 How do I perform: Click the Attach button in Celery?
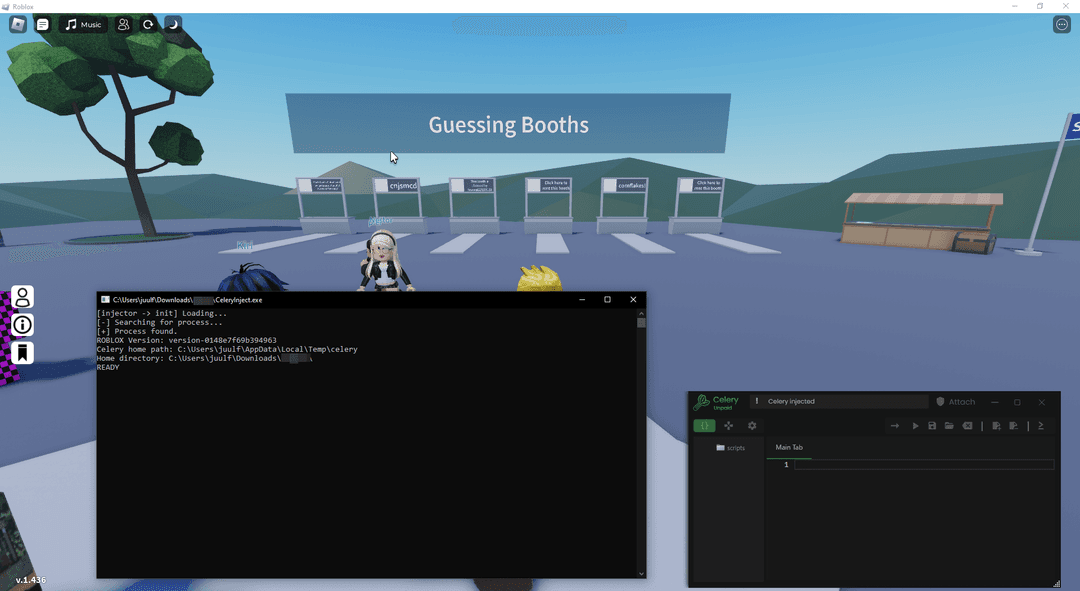coord(962,401)
